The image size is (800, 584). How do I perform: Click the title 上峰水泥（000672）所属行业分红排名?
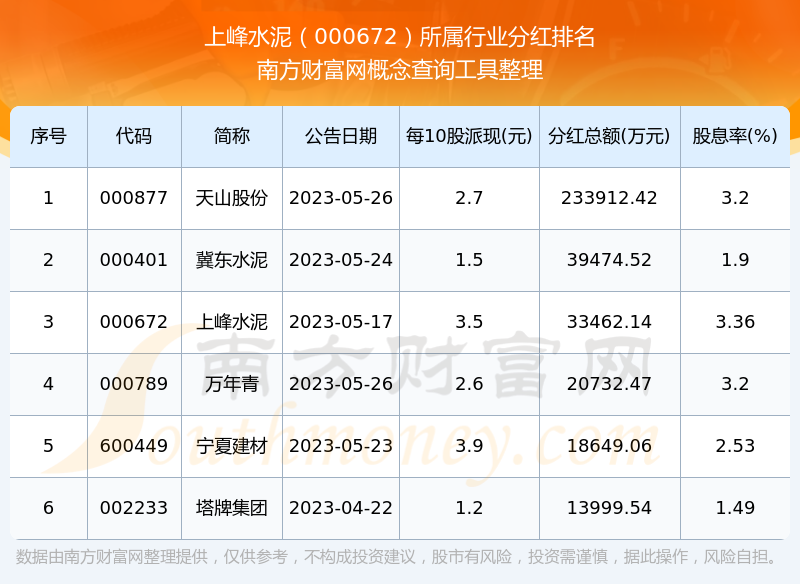400,37
